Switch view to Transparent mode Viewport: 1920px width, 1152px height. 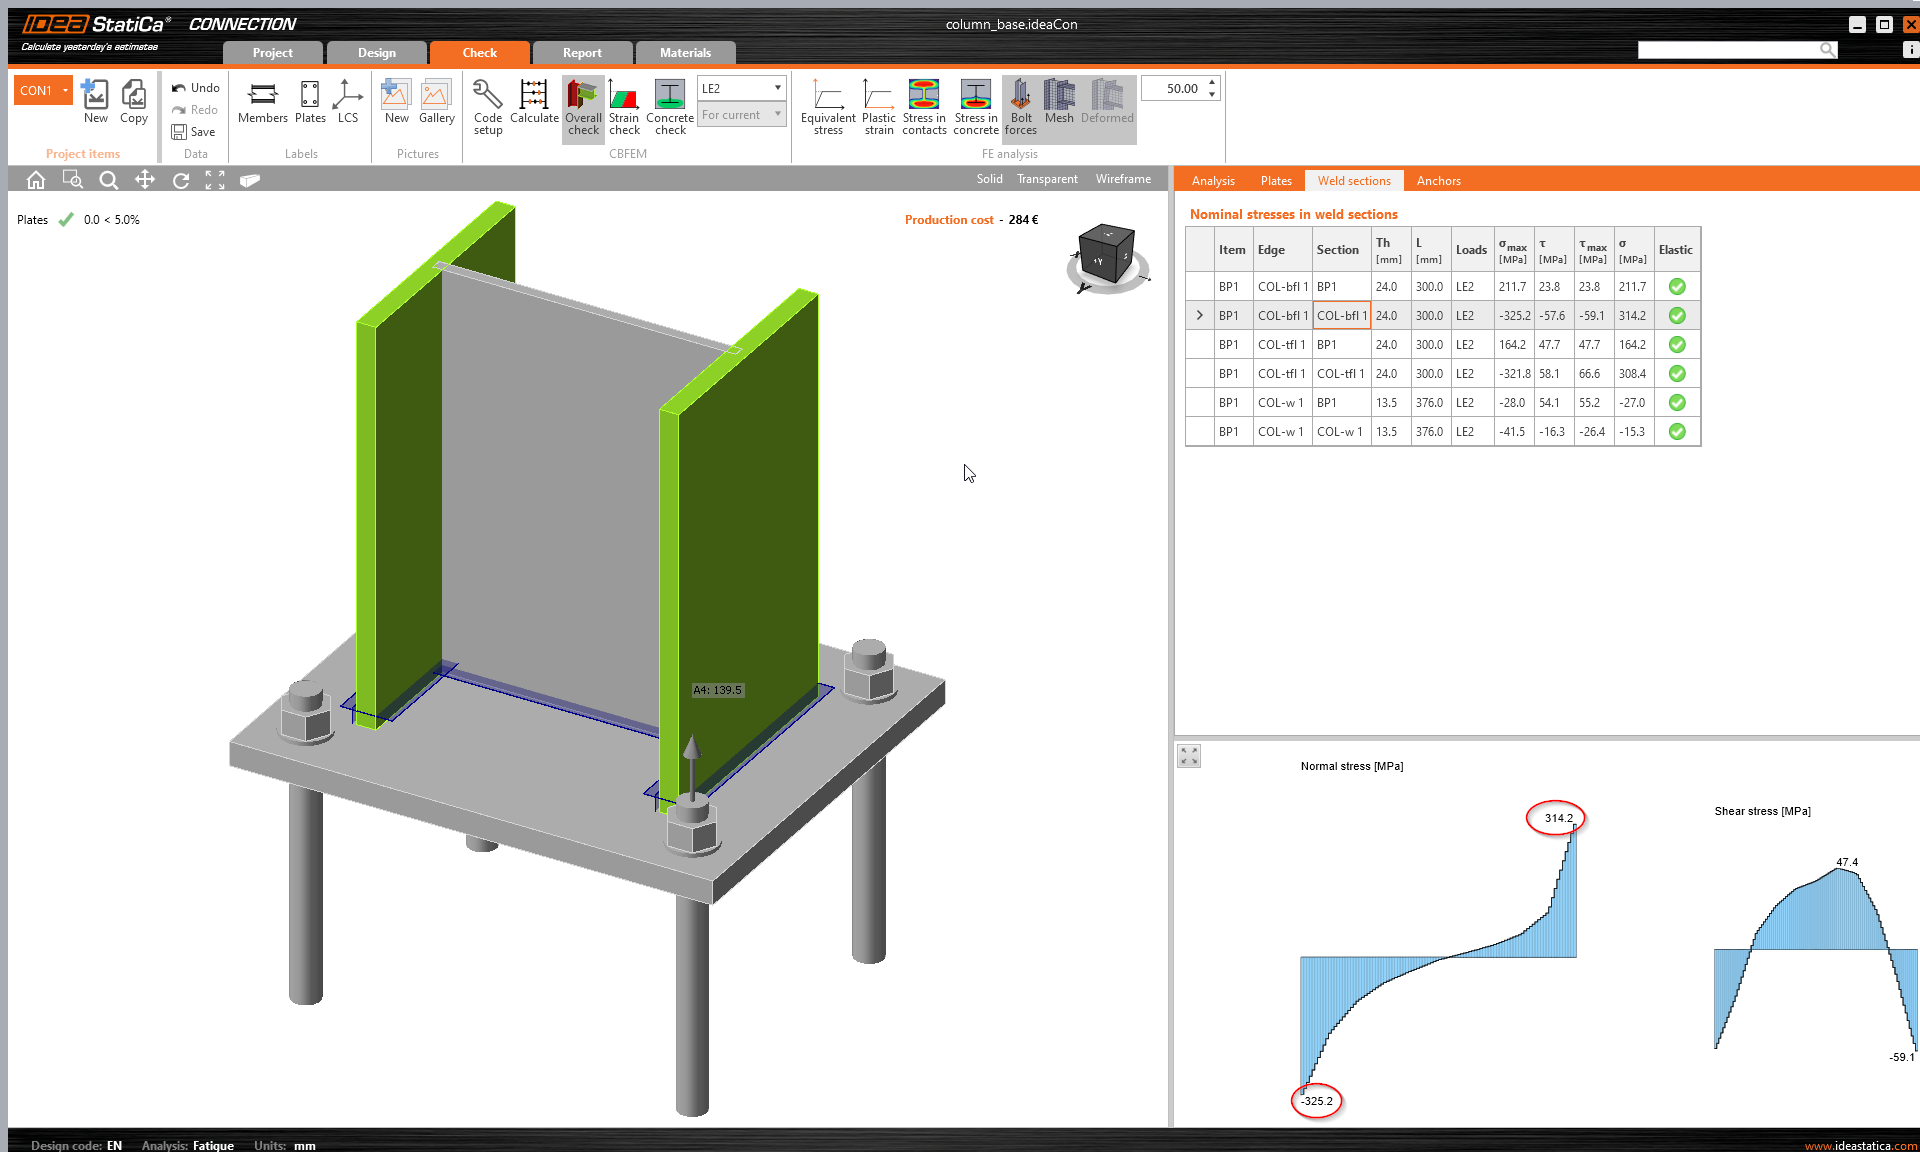click(x=1047, y=179)
